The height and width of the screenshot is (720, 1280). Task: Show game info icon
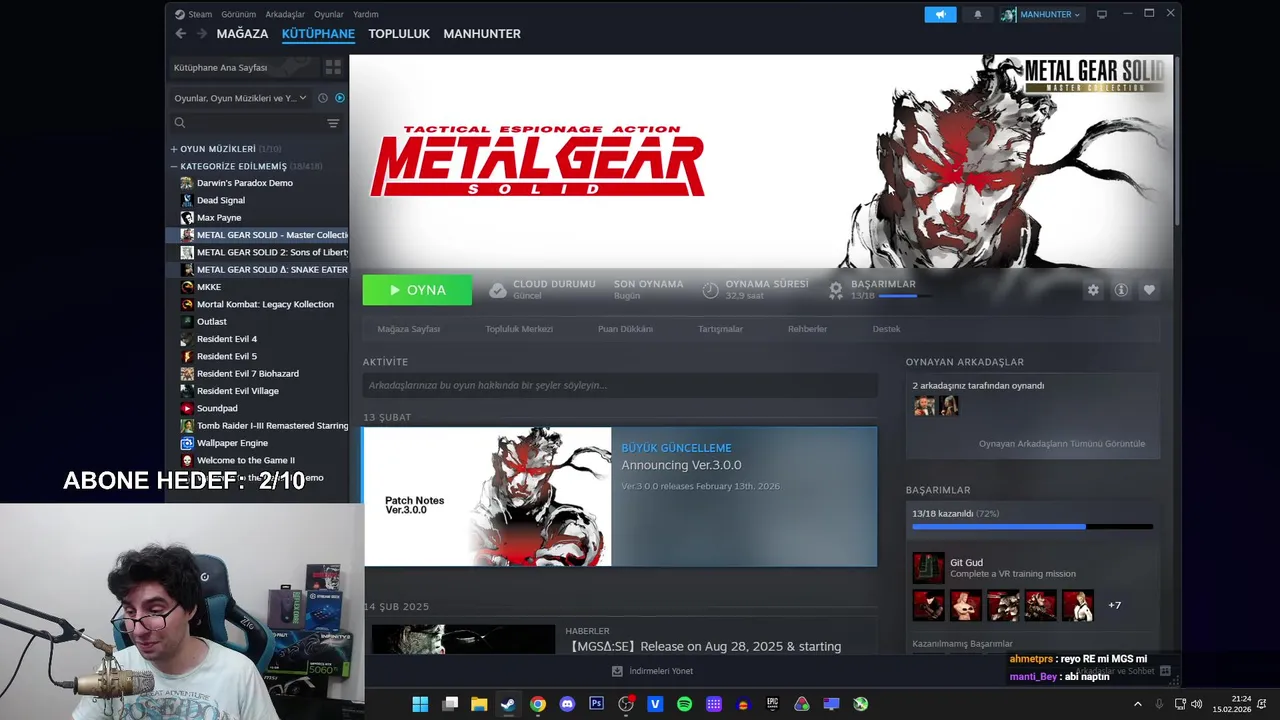pyautogui.click(x=1121, y=290)
